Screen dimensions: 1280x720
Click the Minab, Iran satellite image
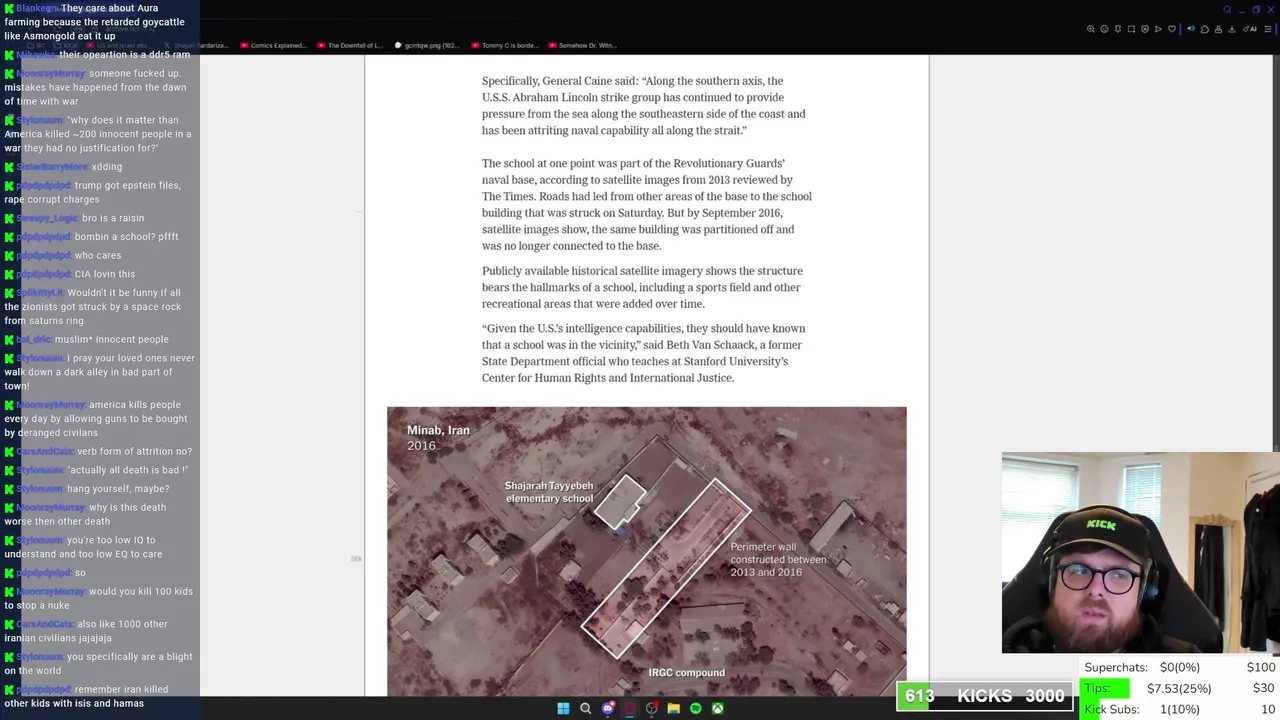pos(646,551)
